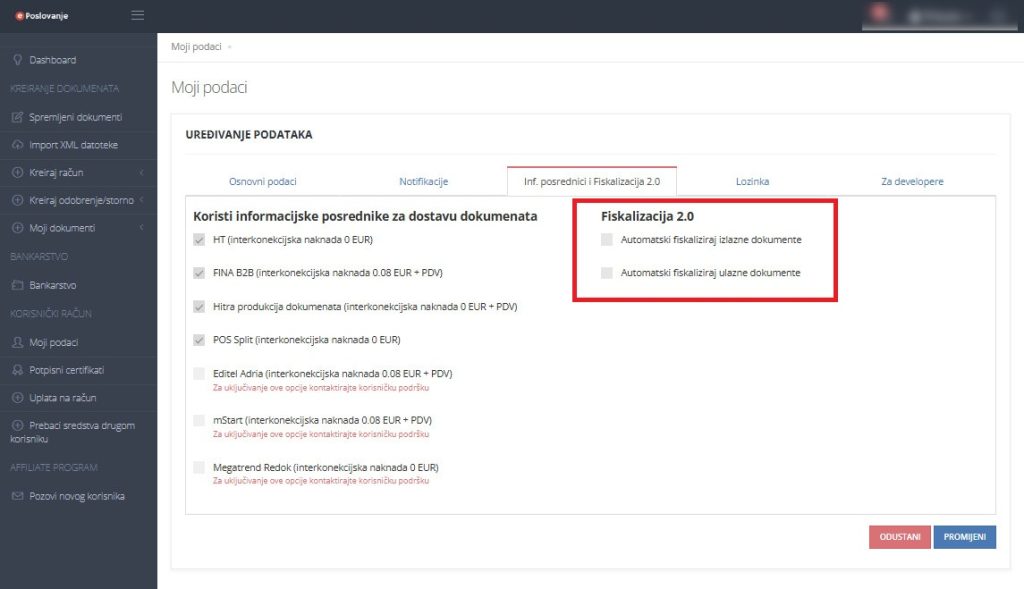Switch to the Osnovni podaci tab
Screen dimensions: 1024x589
pos(263,181)
